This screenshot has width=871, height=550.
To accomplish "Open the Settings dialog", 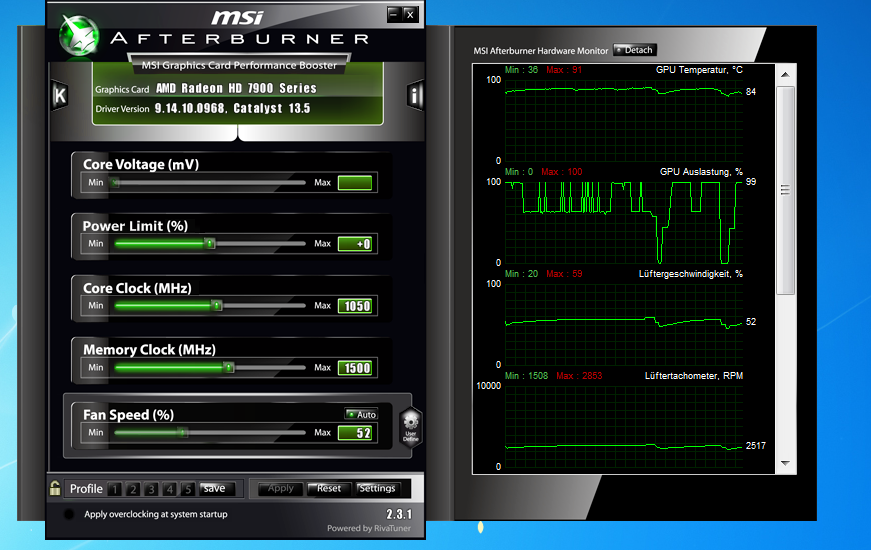I will (x=377, y=488).
